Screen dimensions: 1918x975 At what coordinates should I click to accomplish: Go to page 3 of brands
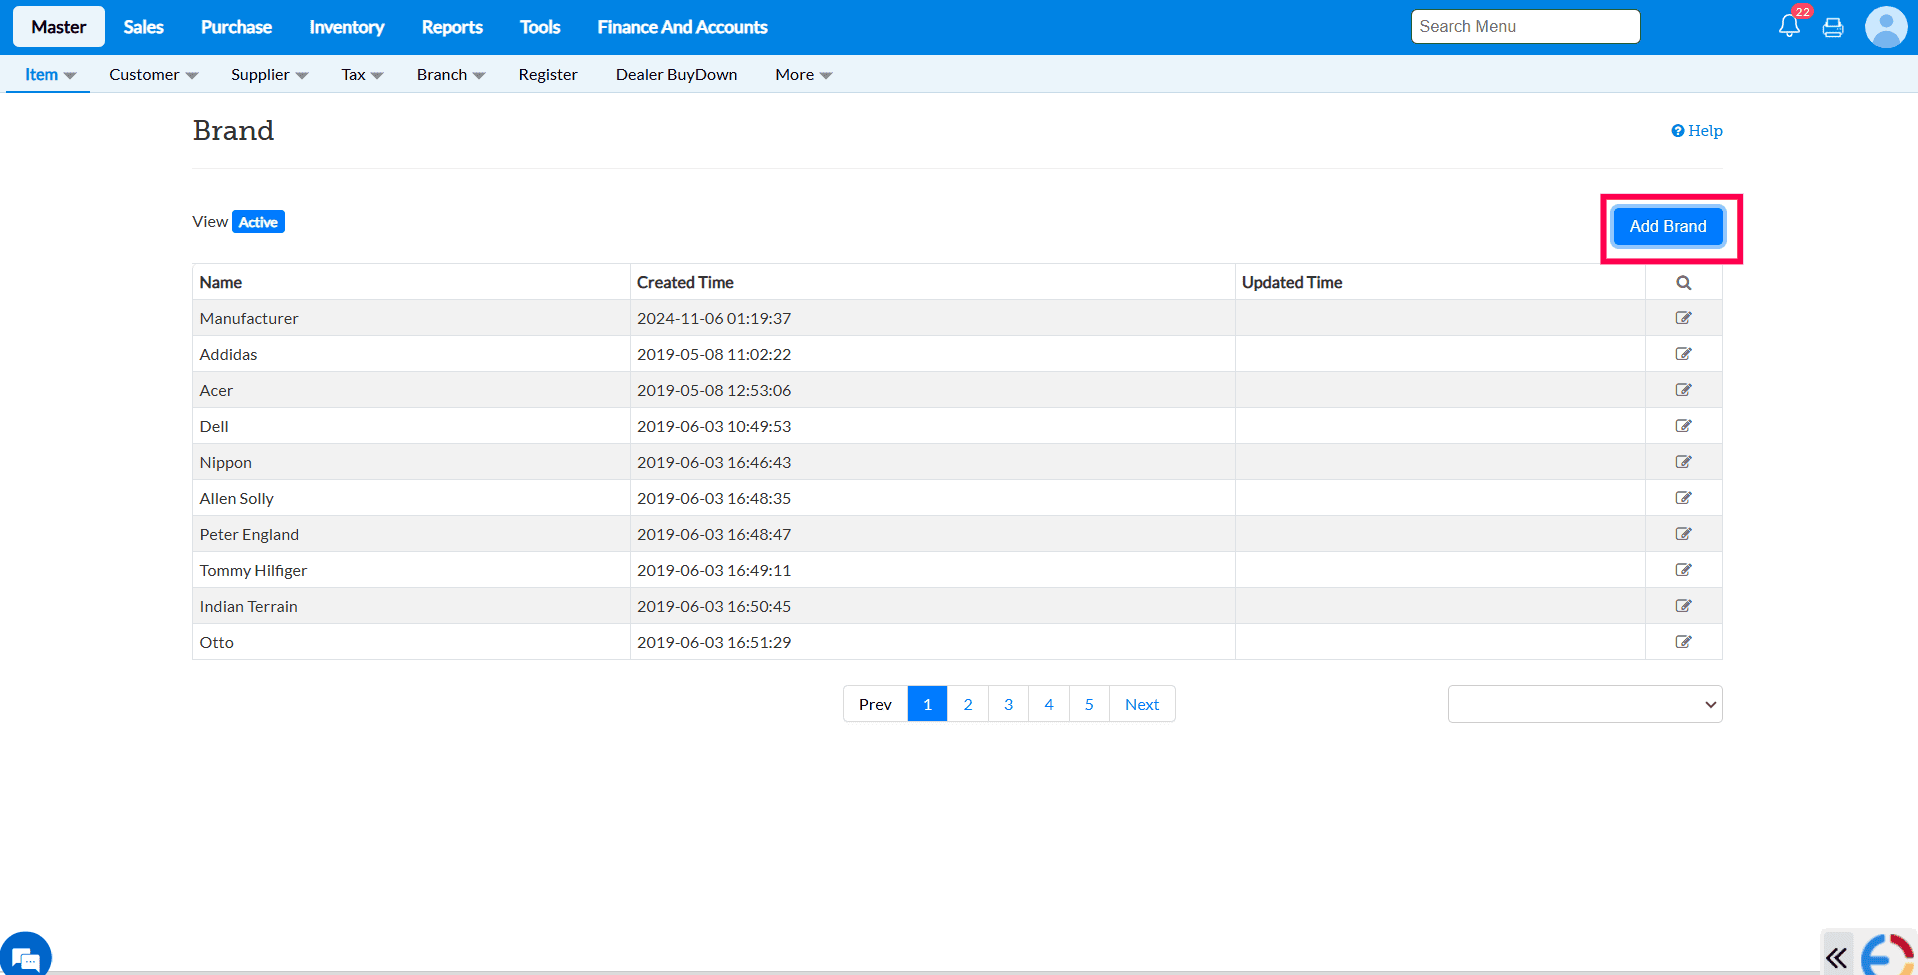(1008, 704)
